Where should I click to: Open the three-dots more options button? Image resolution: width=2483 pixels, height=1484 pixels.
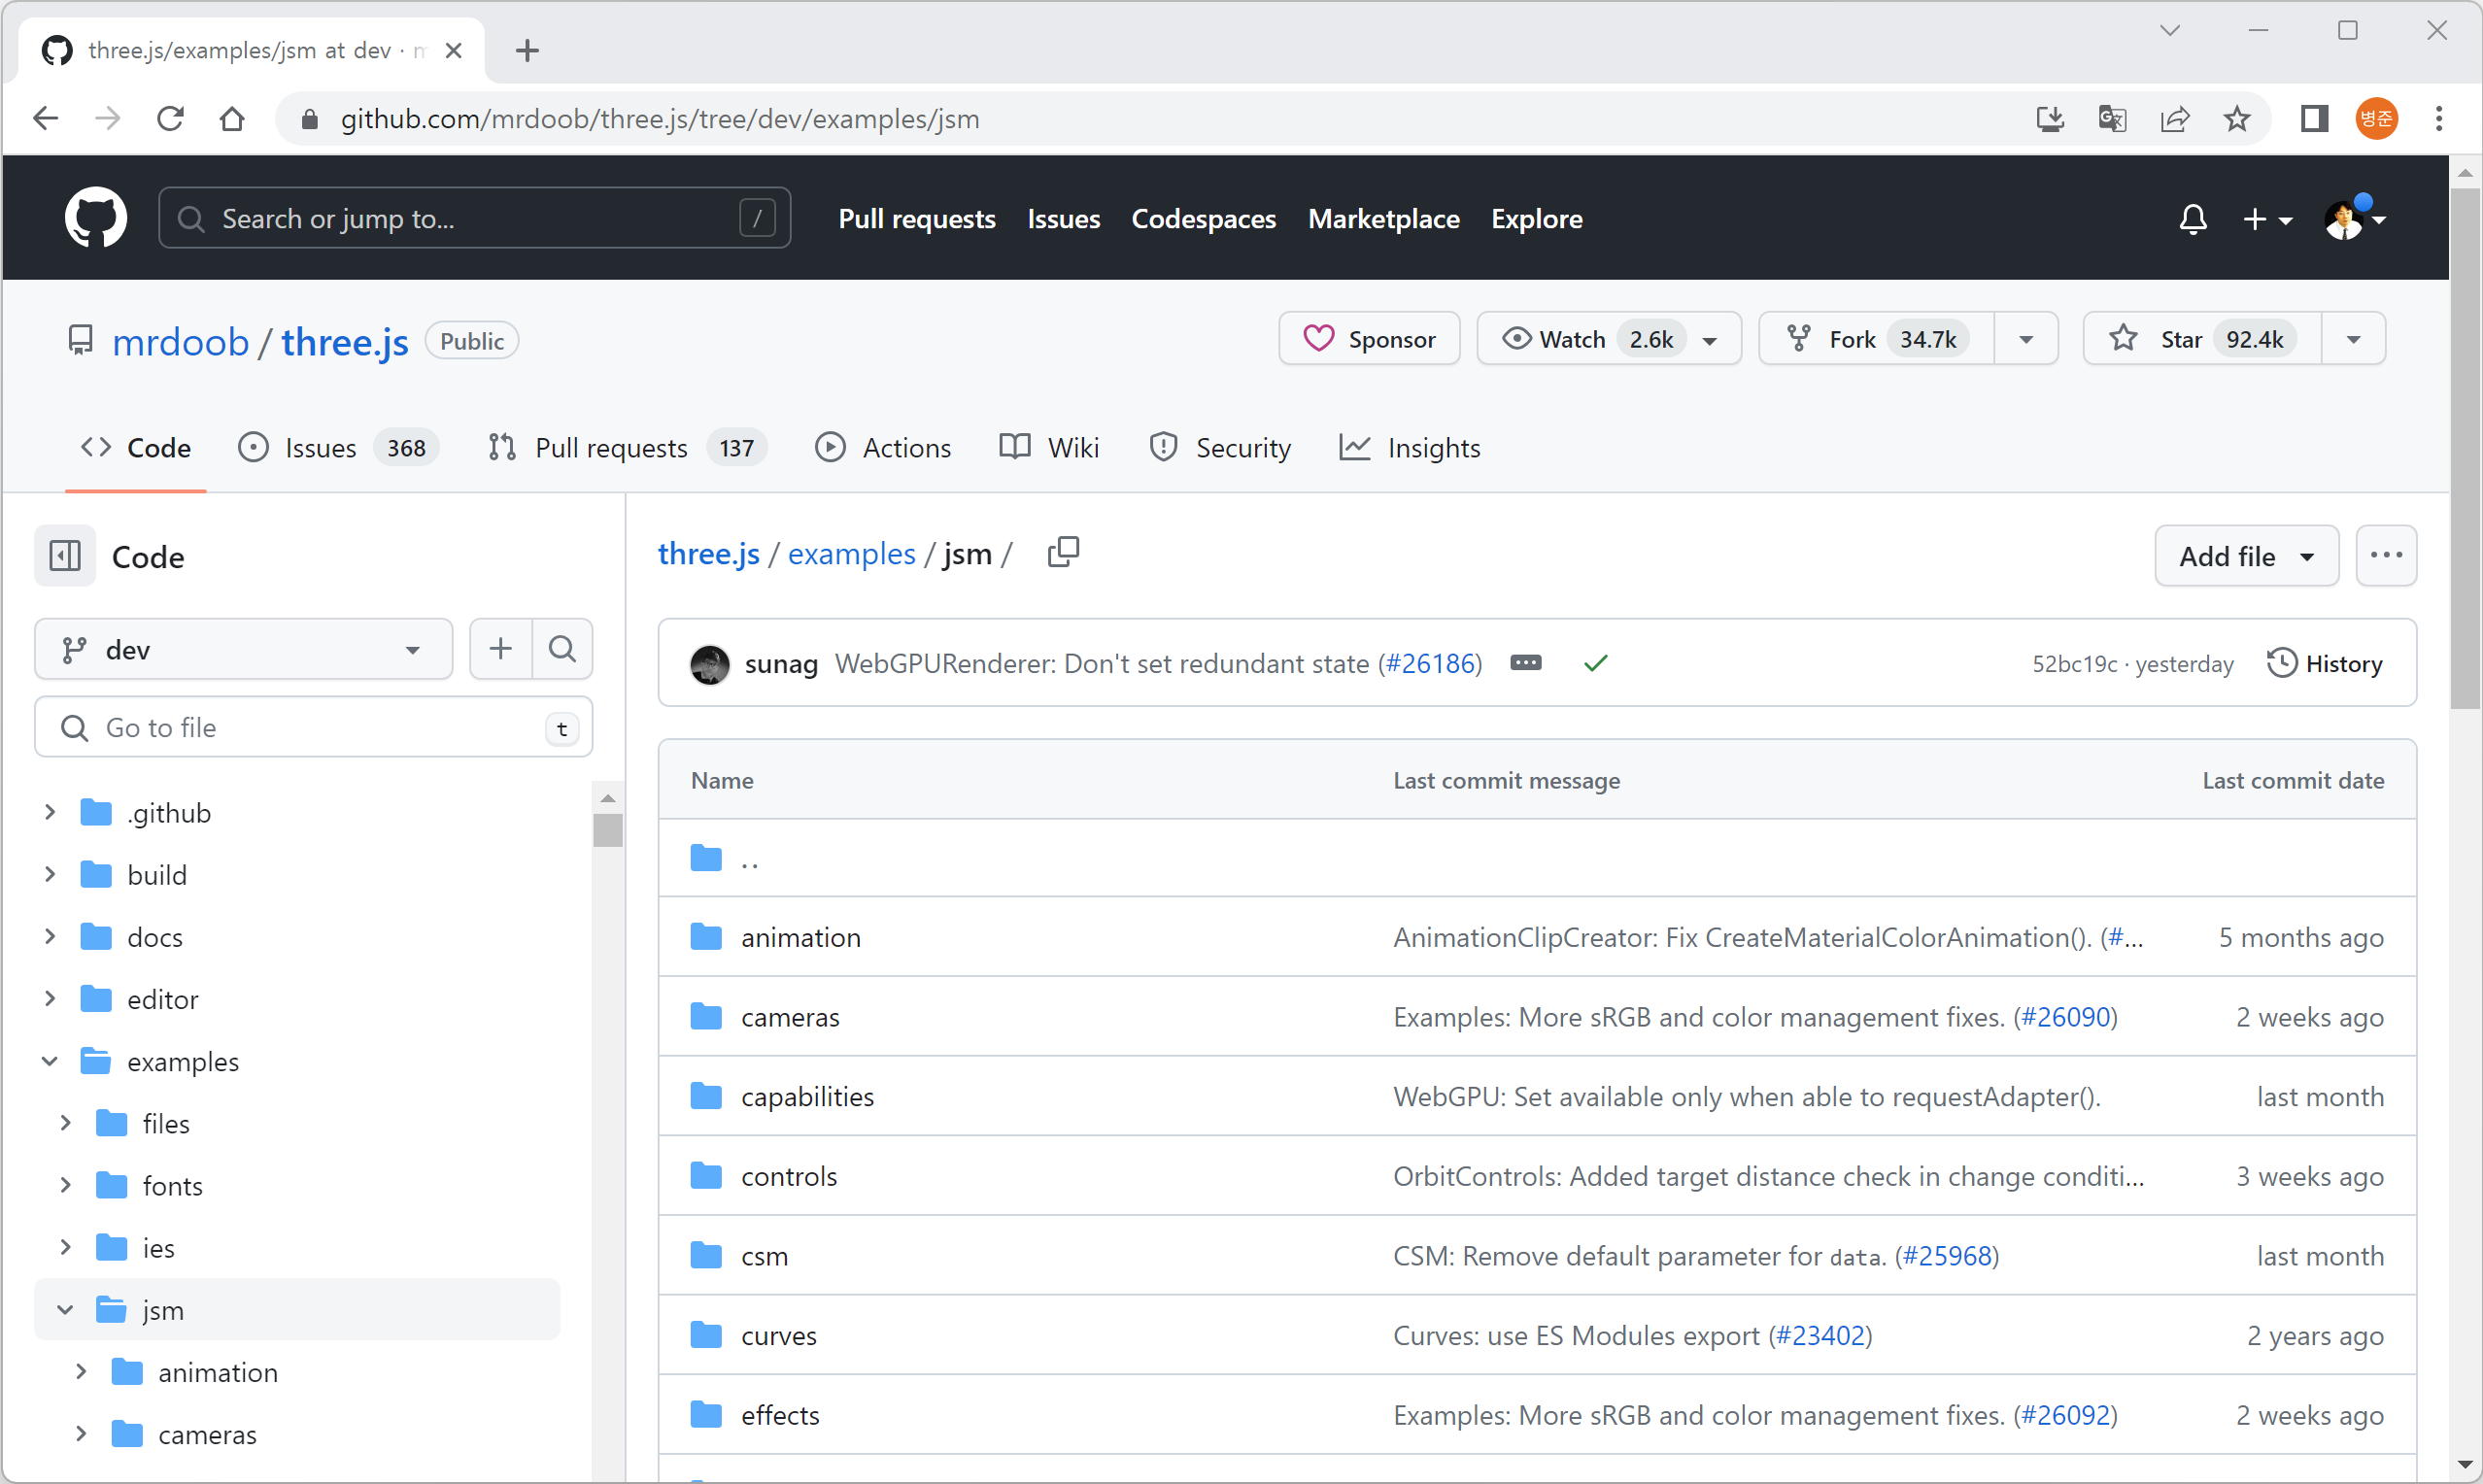(x=2386, y=556)
